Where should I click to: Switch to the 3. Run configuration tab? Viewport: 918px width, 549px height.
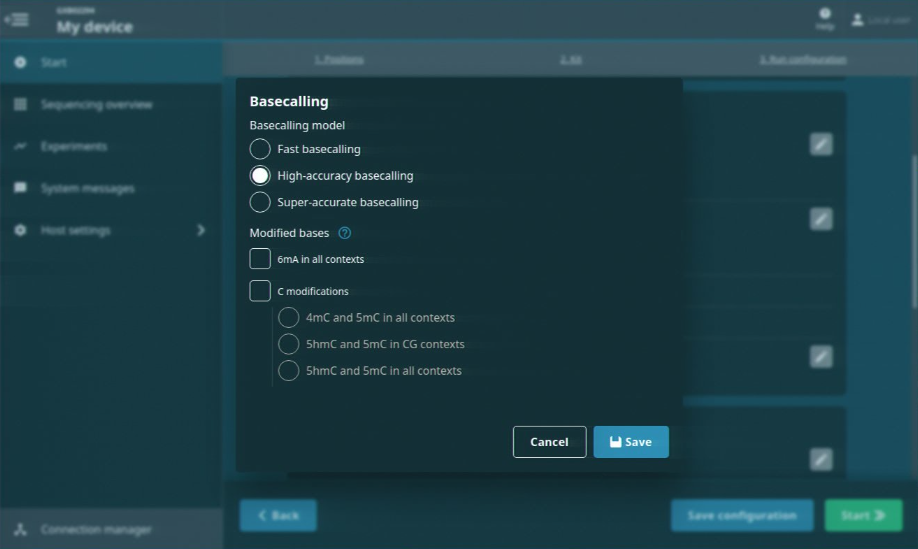(803, 60)
